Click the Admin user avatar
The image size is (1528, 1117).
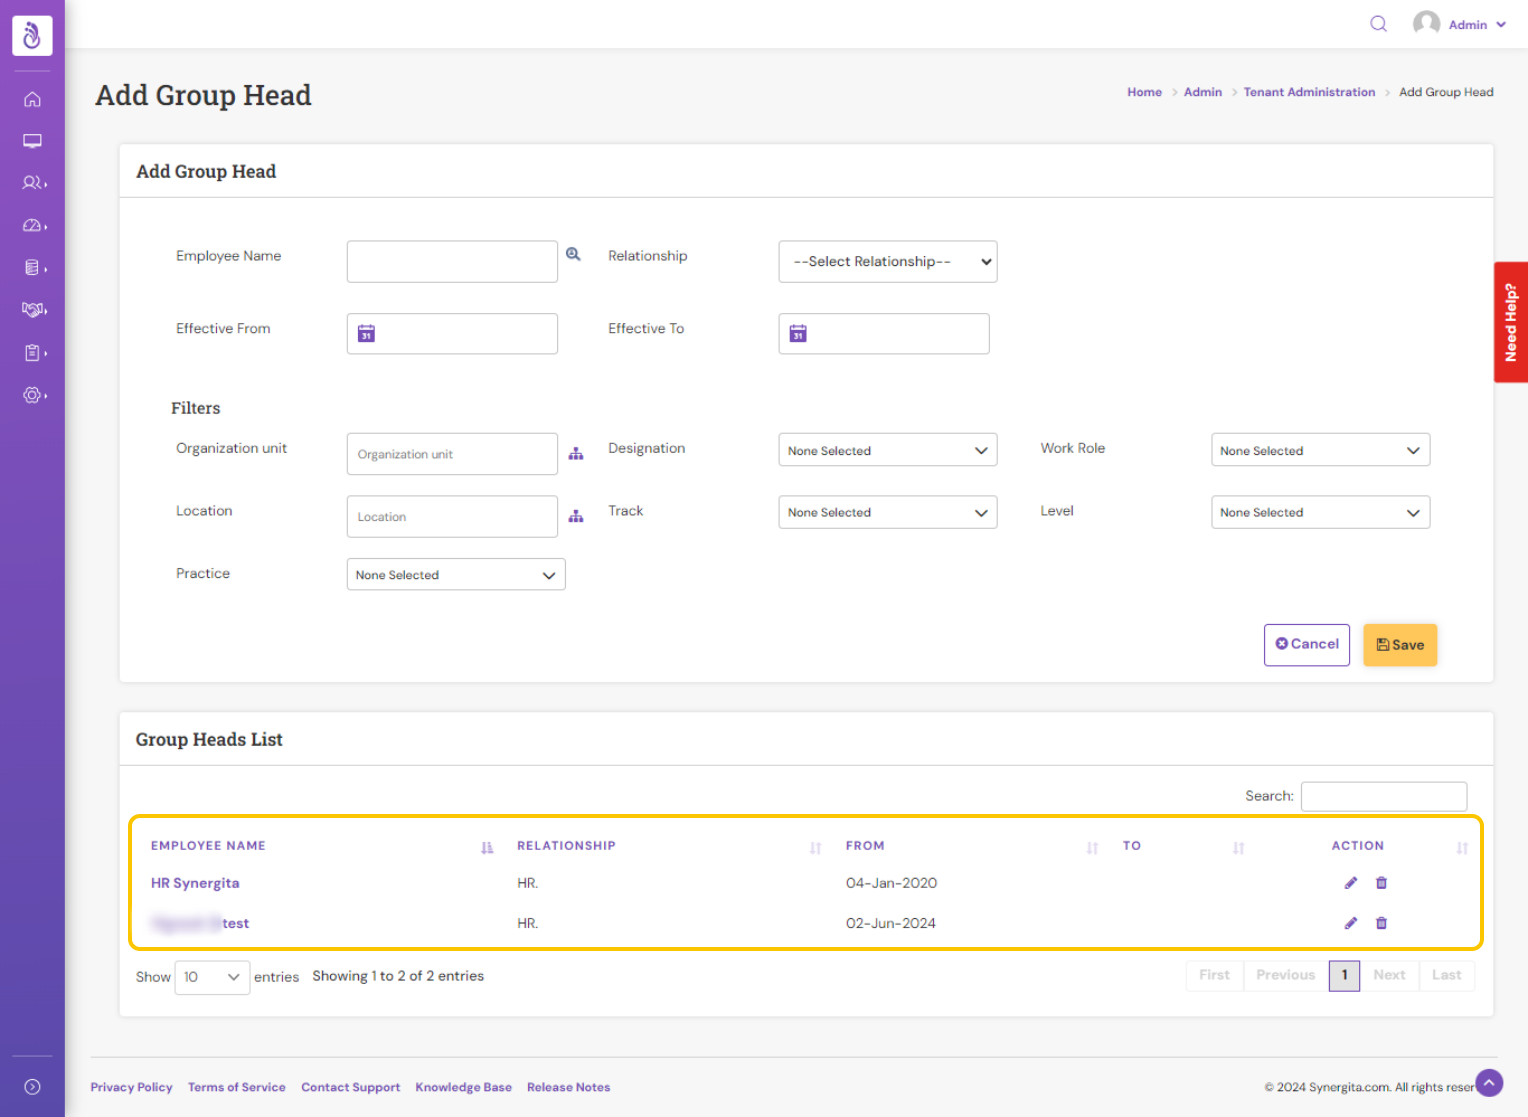tap(1426, 24)
